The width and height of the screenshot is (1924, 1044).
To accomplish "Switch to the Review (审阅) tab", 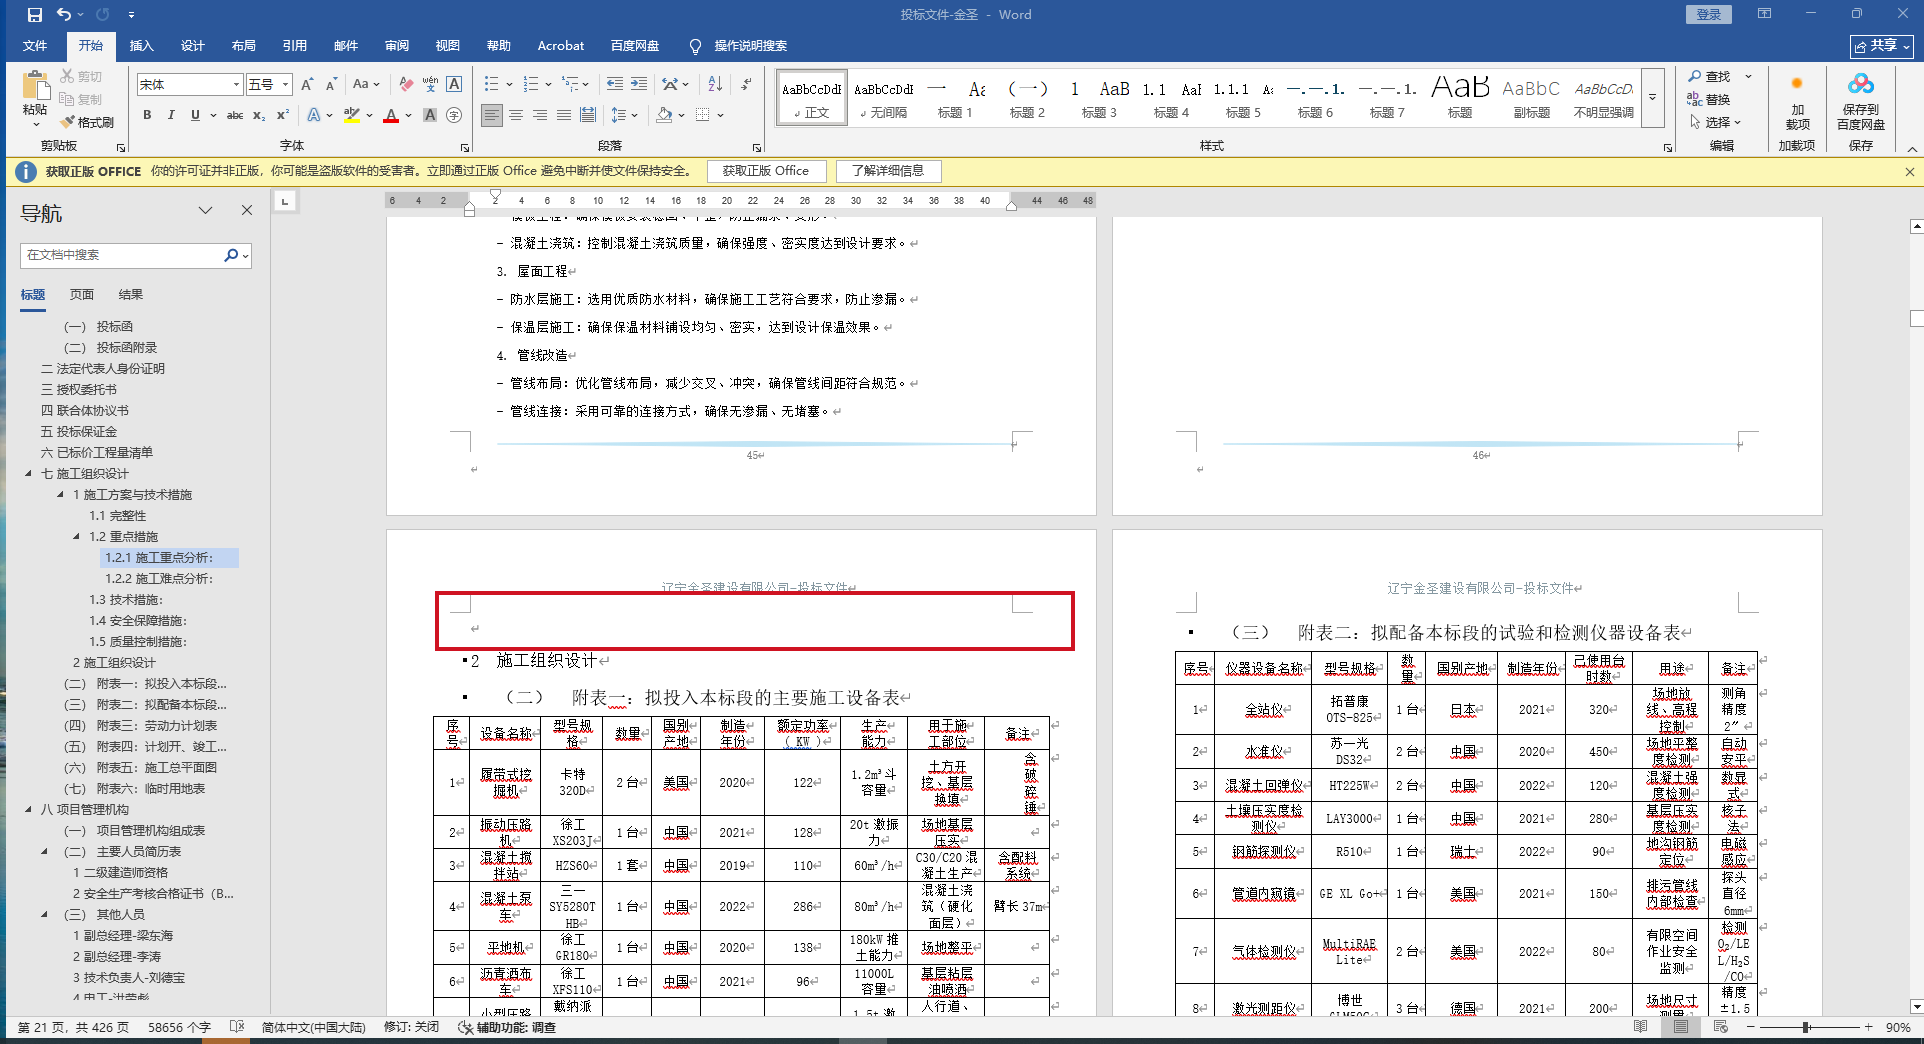I will 396,46.
